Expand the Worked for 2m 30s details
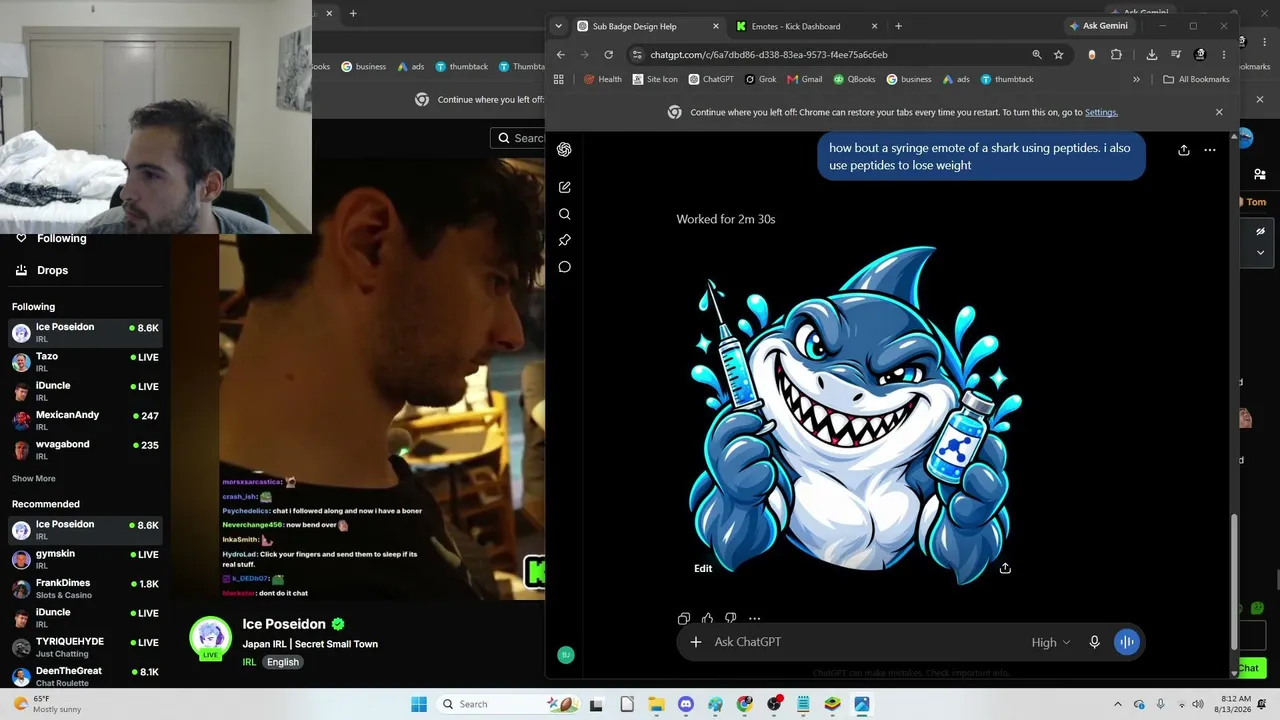Viewport: 1280px width, 720px height. click(725, 219)
